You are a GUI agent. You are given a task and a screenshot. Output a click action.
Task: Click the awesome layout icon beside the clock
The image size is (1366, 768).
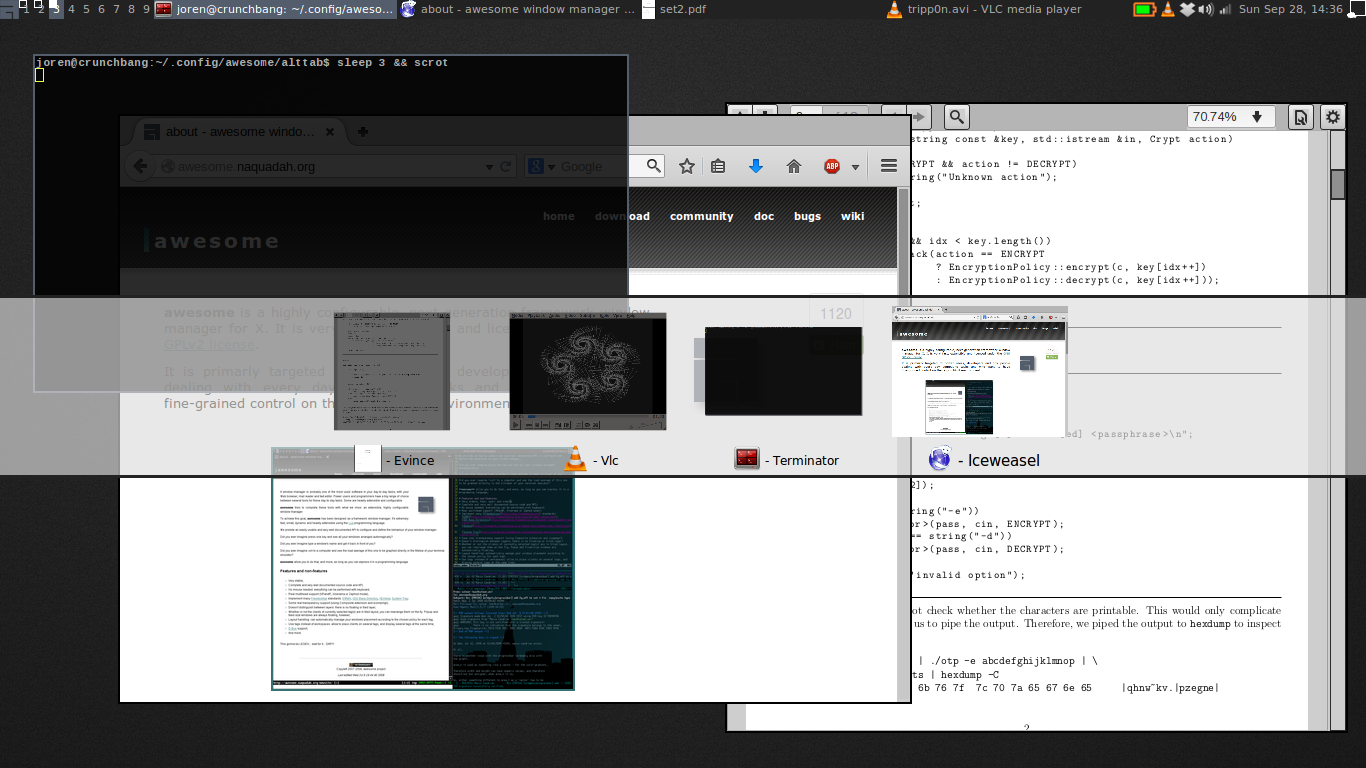1355,9
